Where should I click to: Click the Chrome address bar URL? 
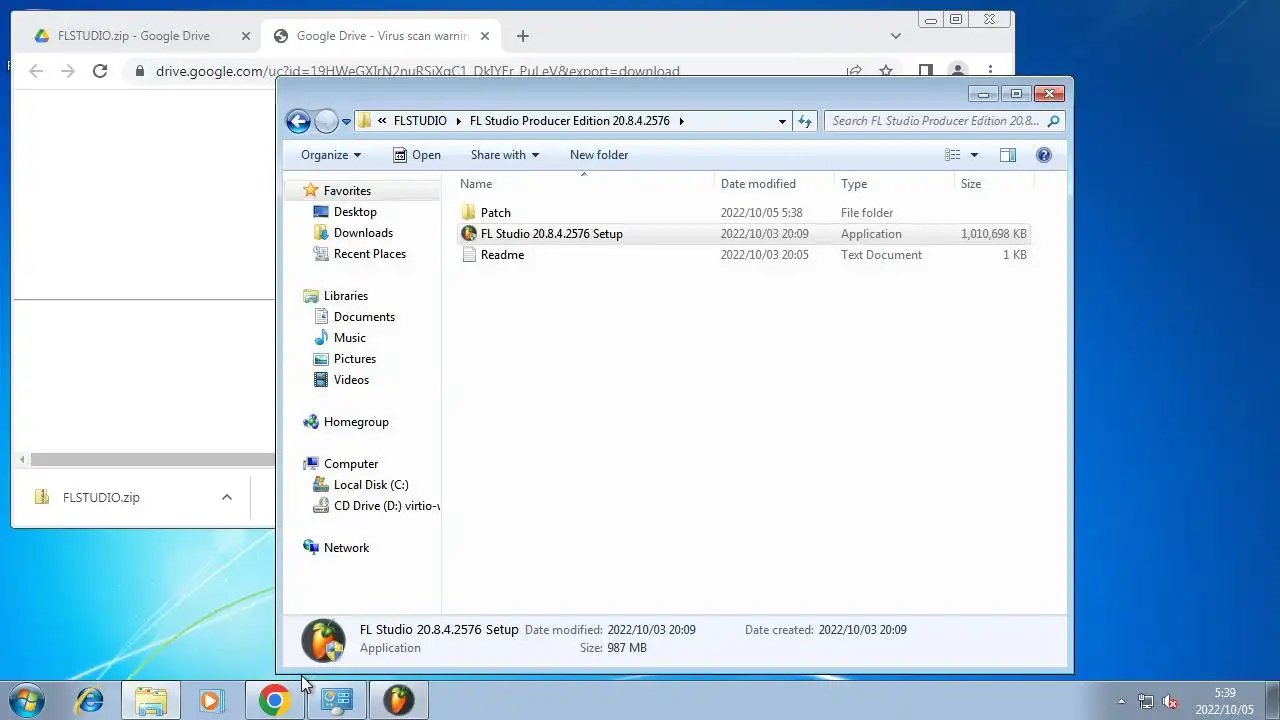[417, 72]
